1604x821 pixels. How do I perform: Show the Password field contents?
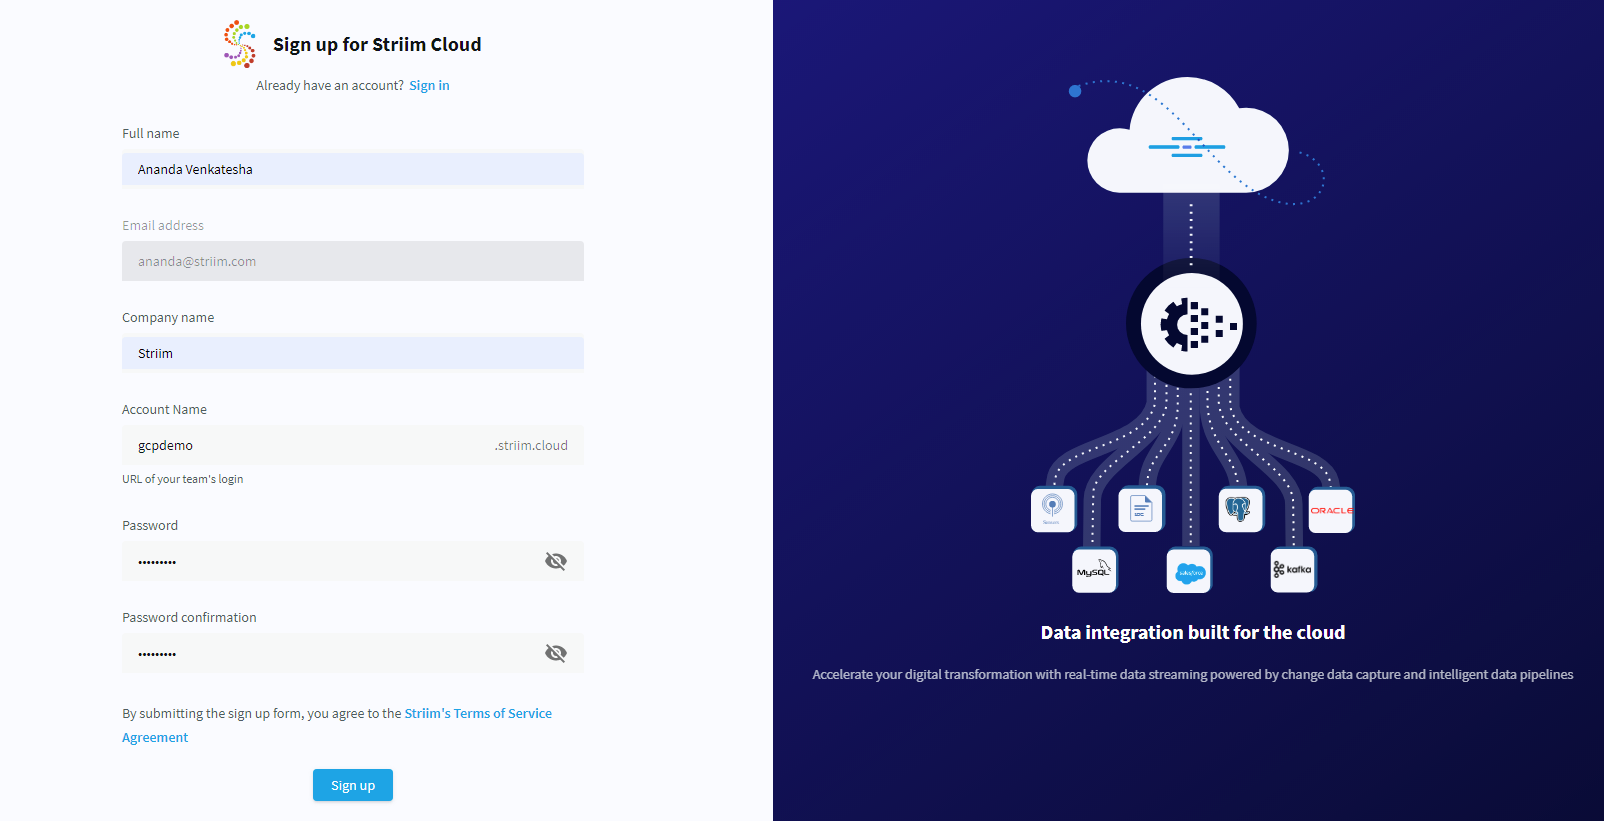[556, 561]
